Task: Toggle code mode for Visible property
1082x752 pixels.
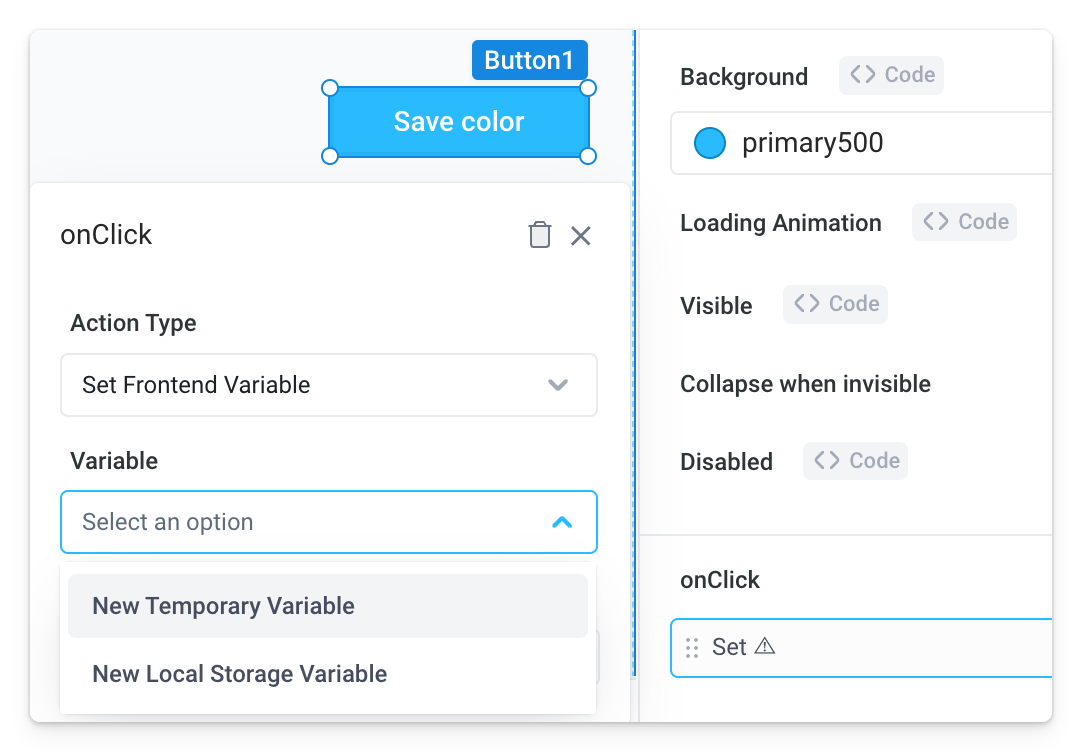Action: (x=835, y=304)
